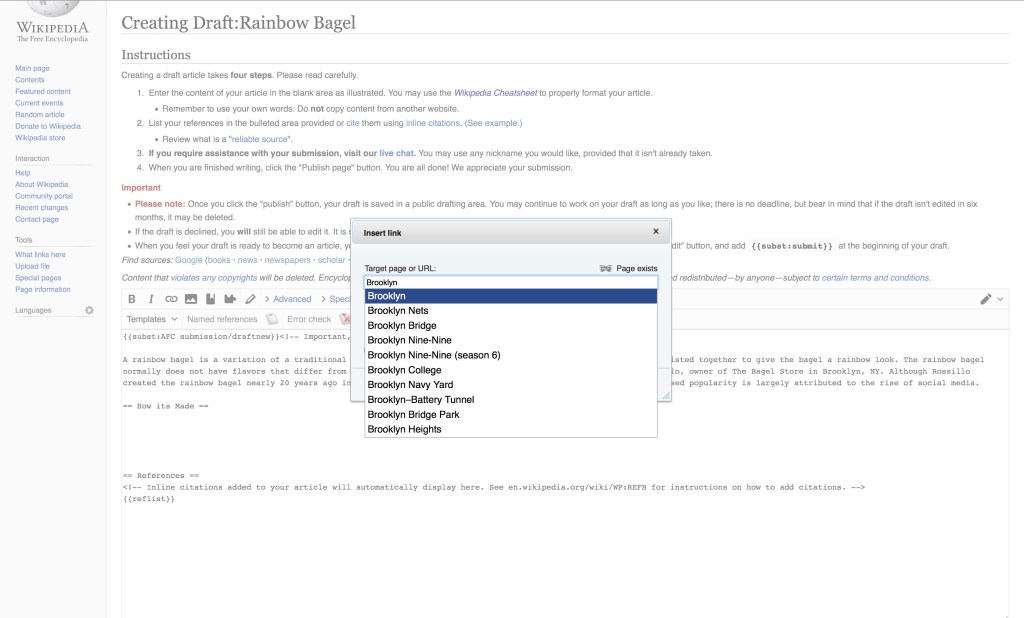Close the Insert link dialog

pos(656,231)
